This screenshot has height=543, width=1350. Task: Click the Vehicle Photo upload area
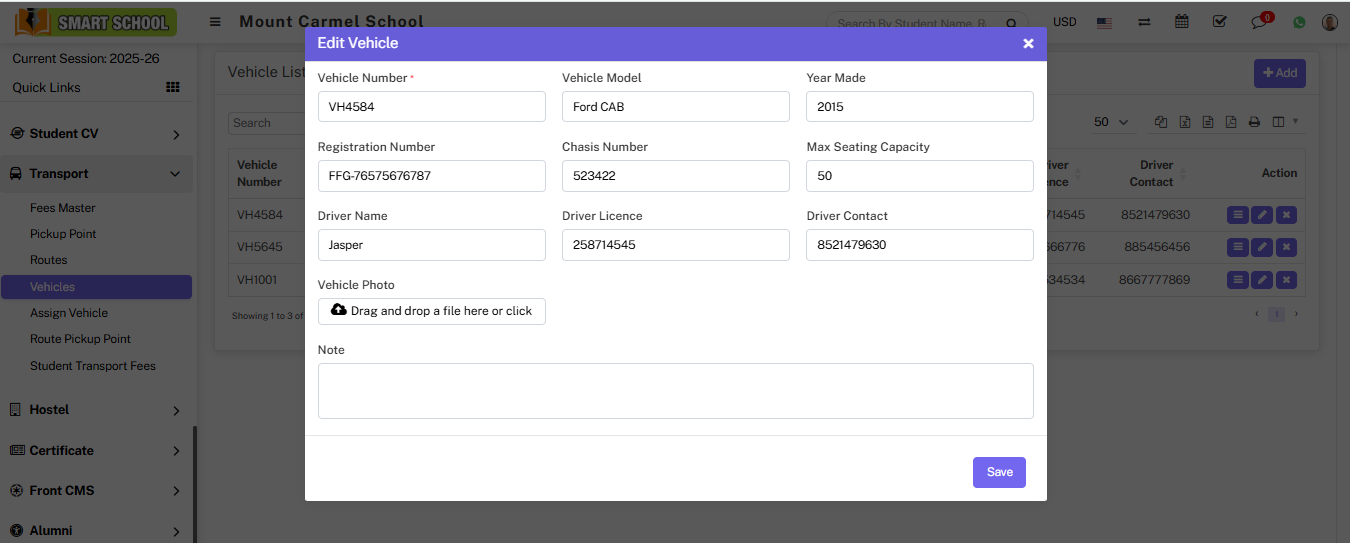click(431, 311)
